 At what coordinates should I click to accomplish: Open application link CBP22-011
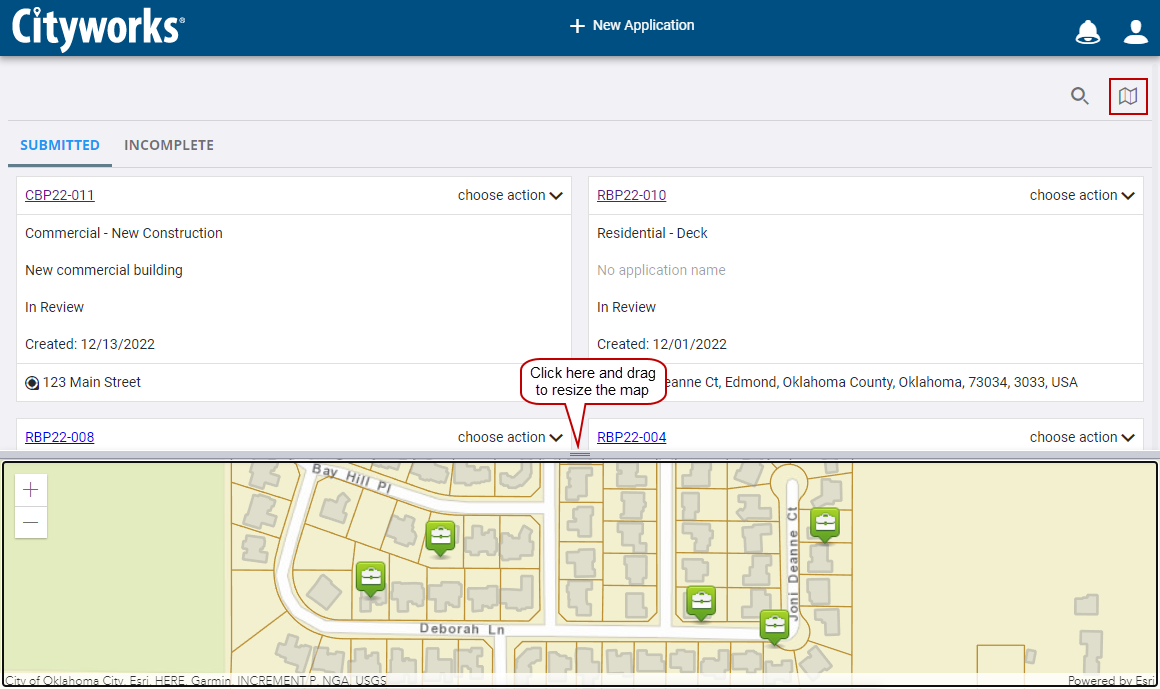coord(59,195)
